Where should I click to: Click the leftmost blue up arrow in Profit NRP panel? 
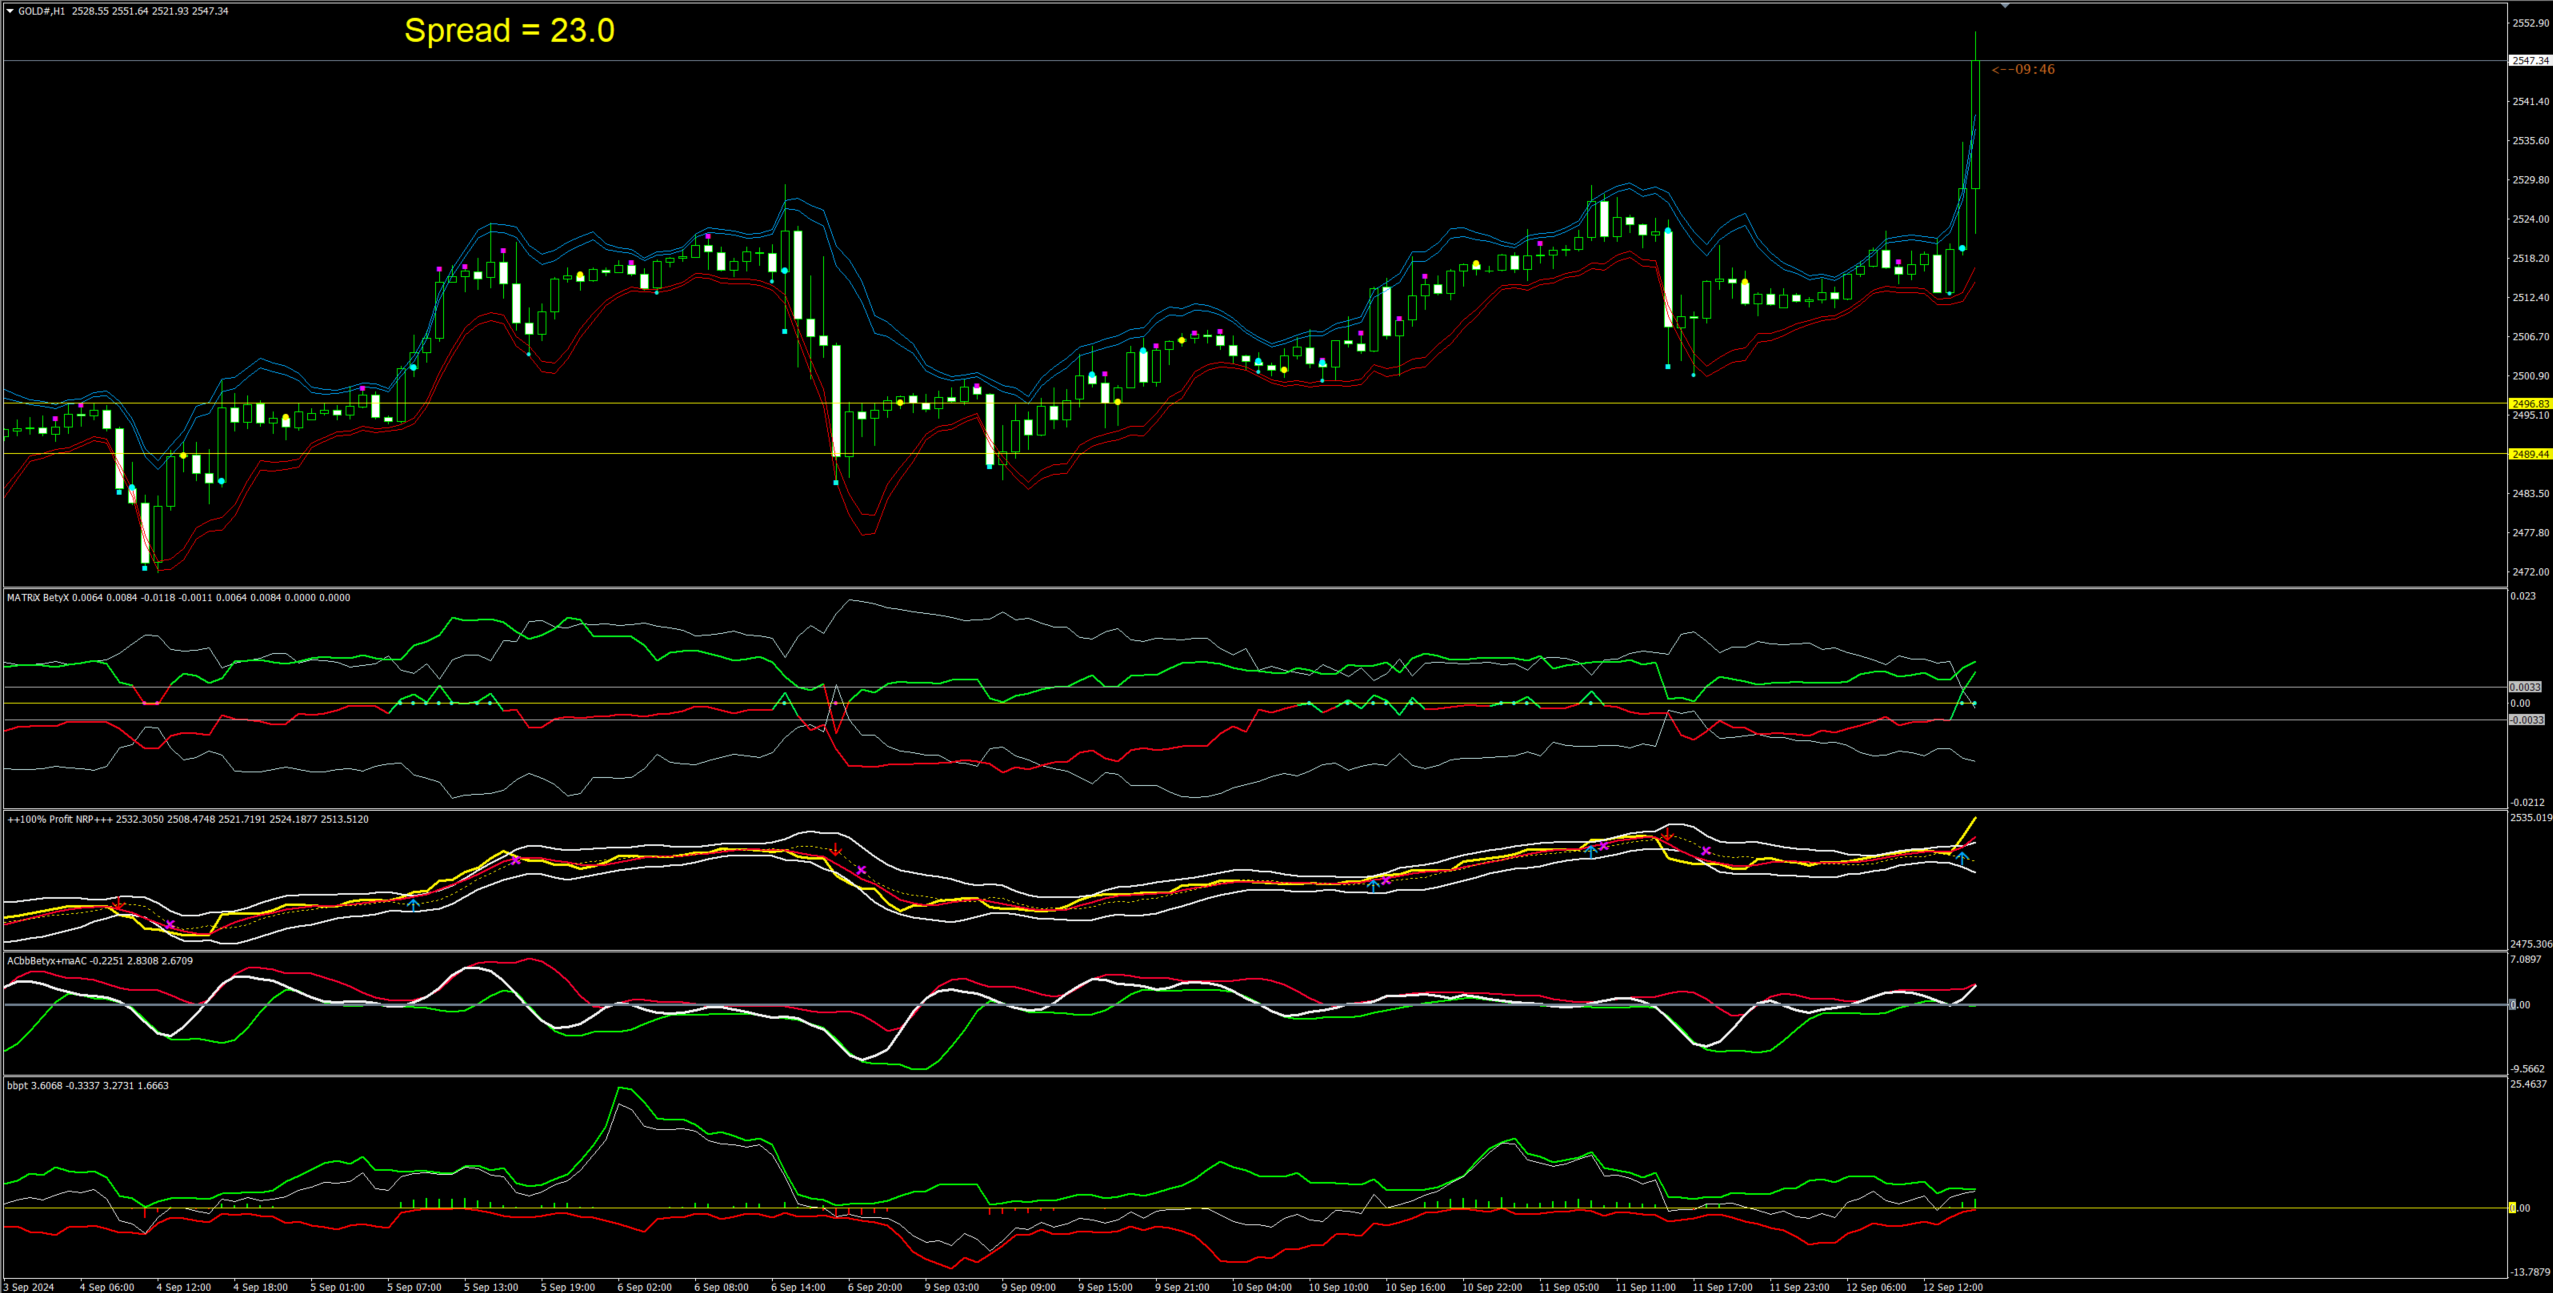413,904
